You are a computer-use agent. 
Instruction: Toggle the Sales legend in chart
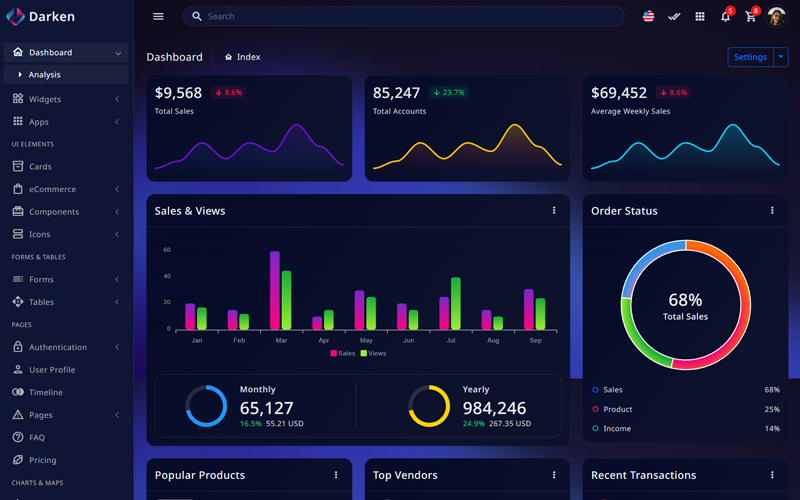pos(342,353)
